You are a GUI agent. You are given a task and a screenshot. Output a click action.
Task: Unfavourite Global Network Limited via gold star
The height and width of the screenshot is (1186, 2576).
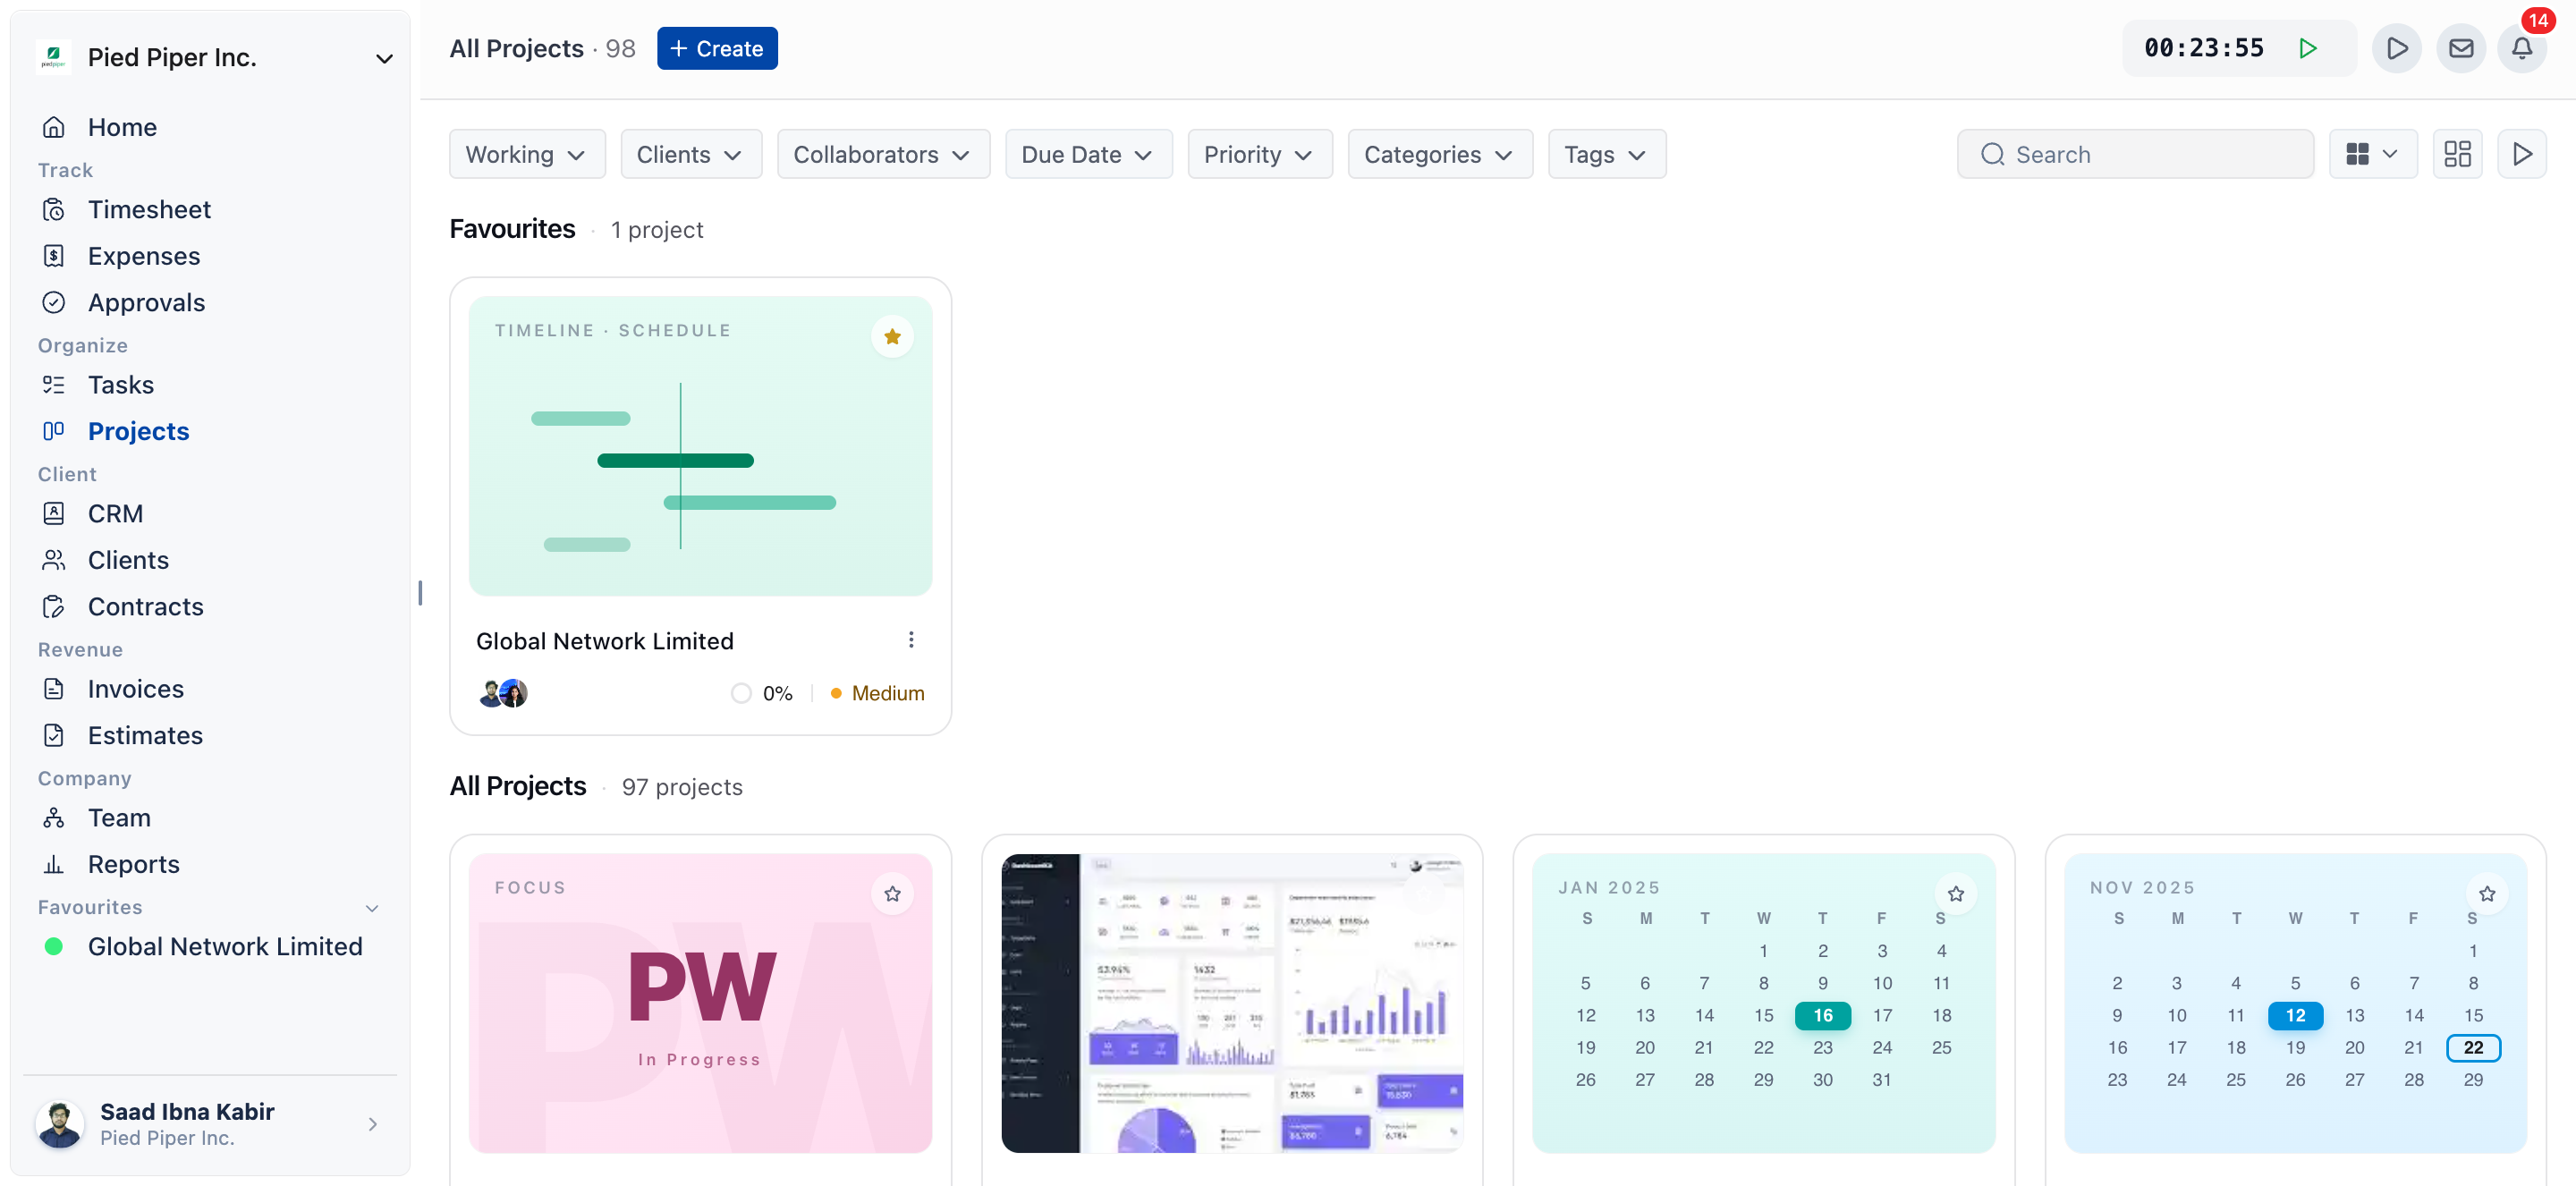[x=892, y=337]
